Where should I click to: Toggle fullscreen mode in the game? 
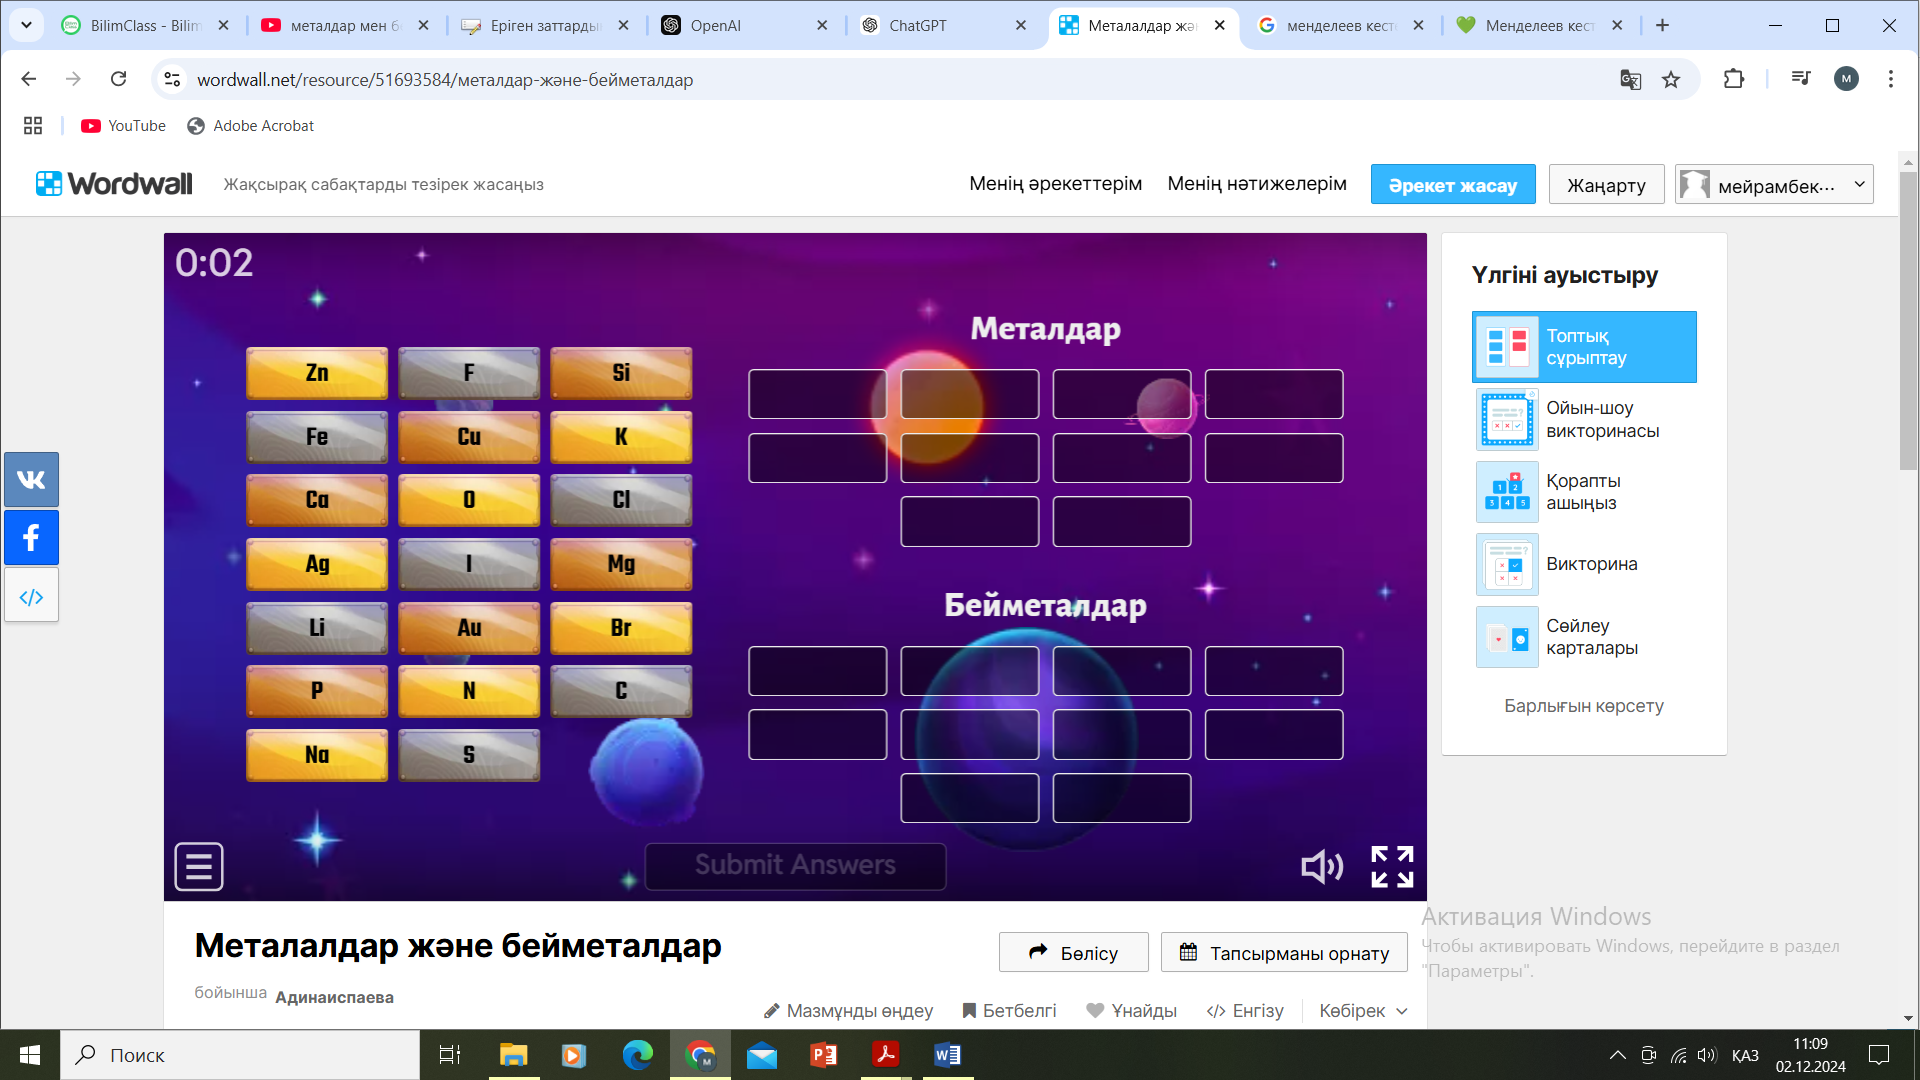click(x=1391, y=866)
